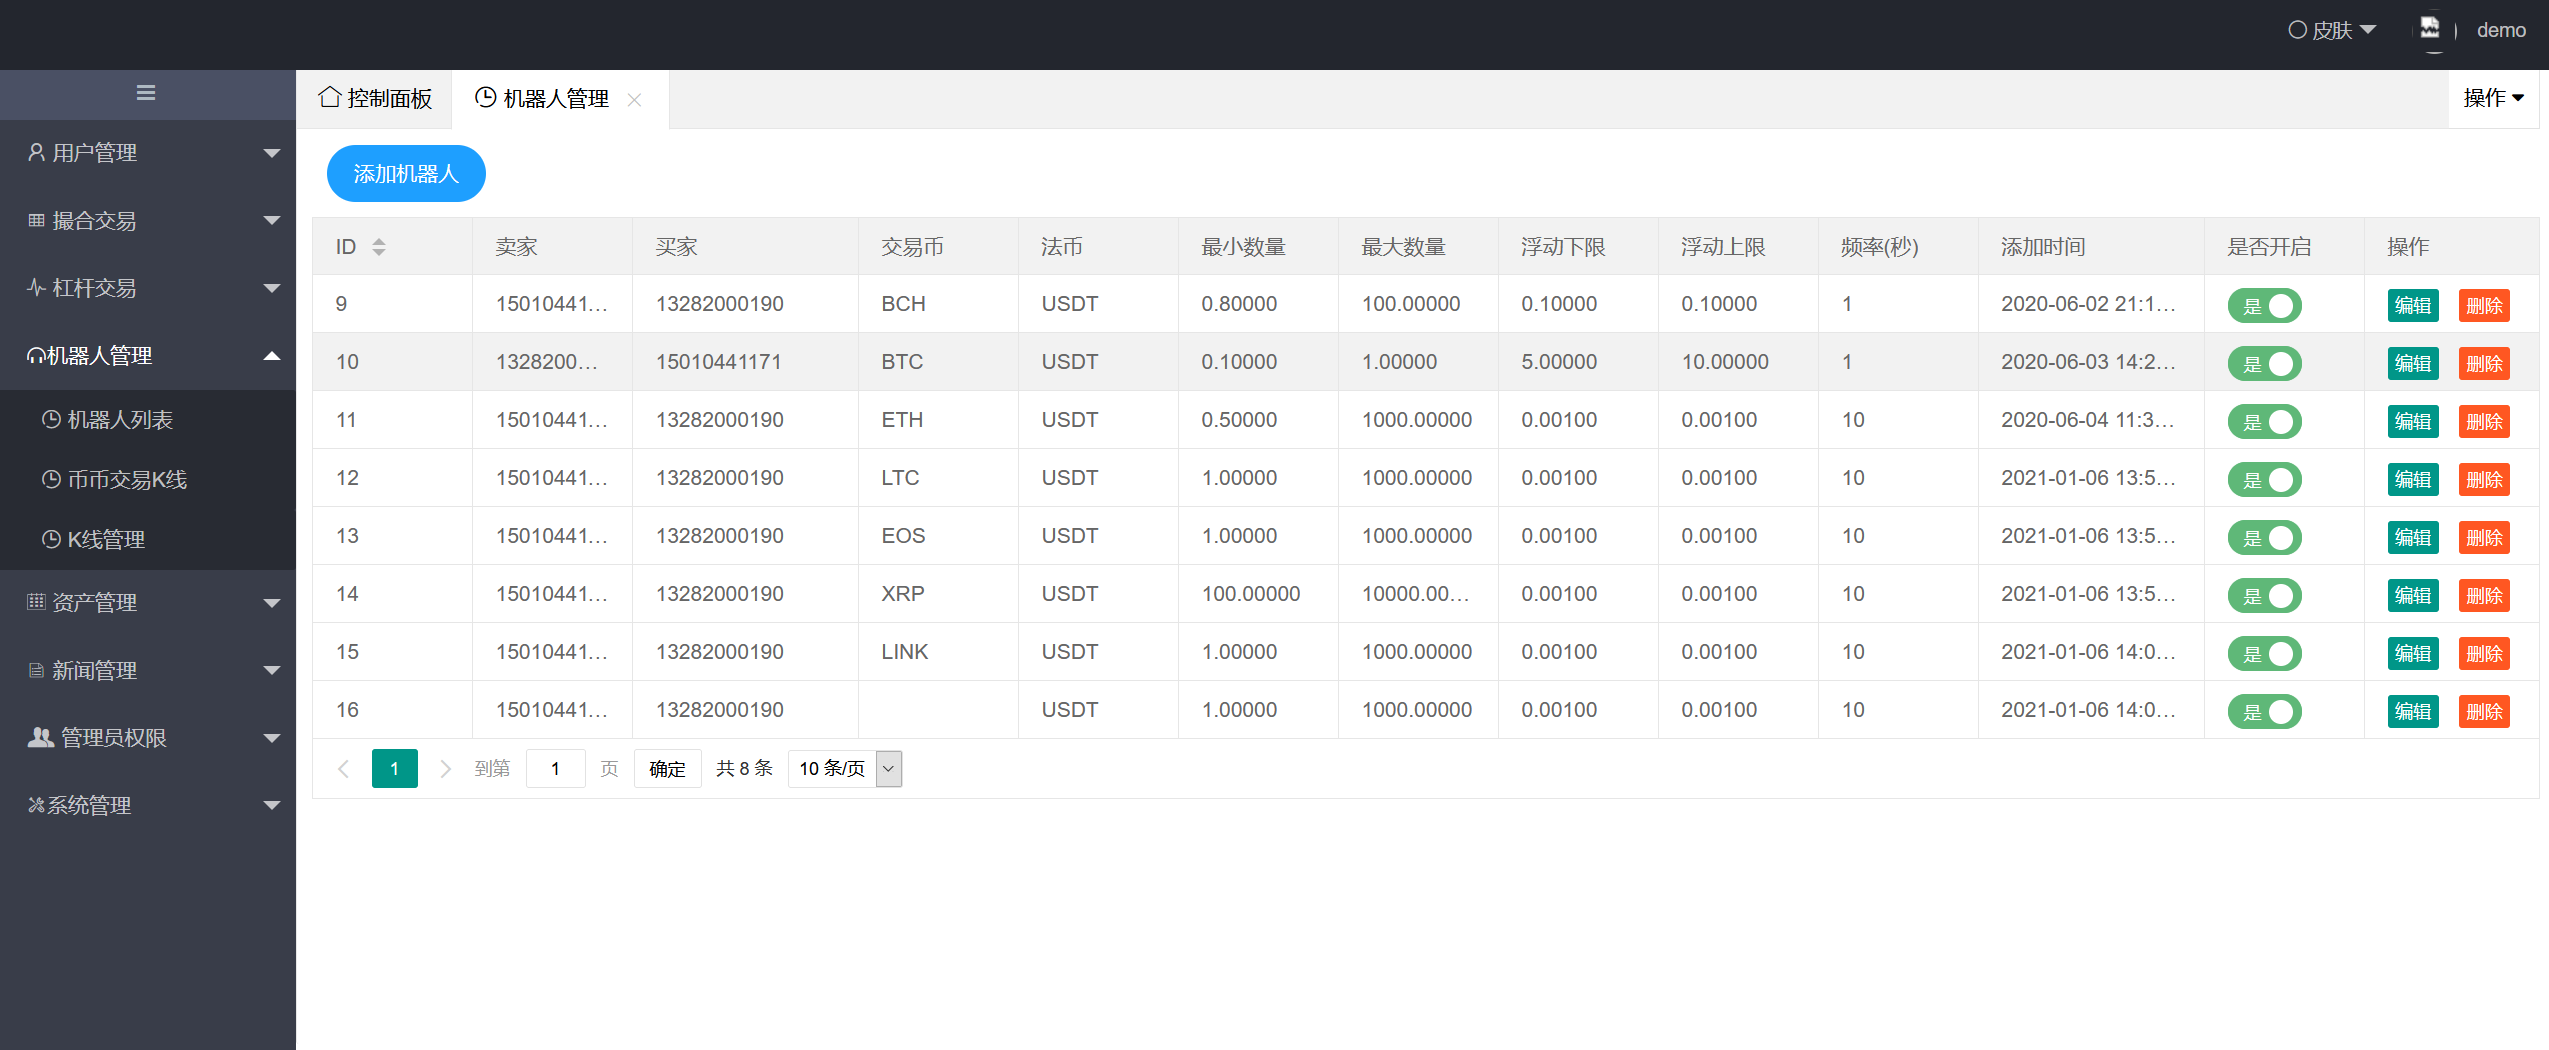
Task: Expand the 撮合交易 menu arrow
Action: [x=271, y=220]
